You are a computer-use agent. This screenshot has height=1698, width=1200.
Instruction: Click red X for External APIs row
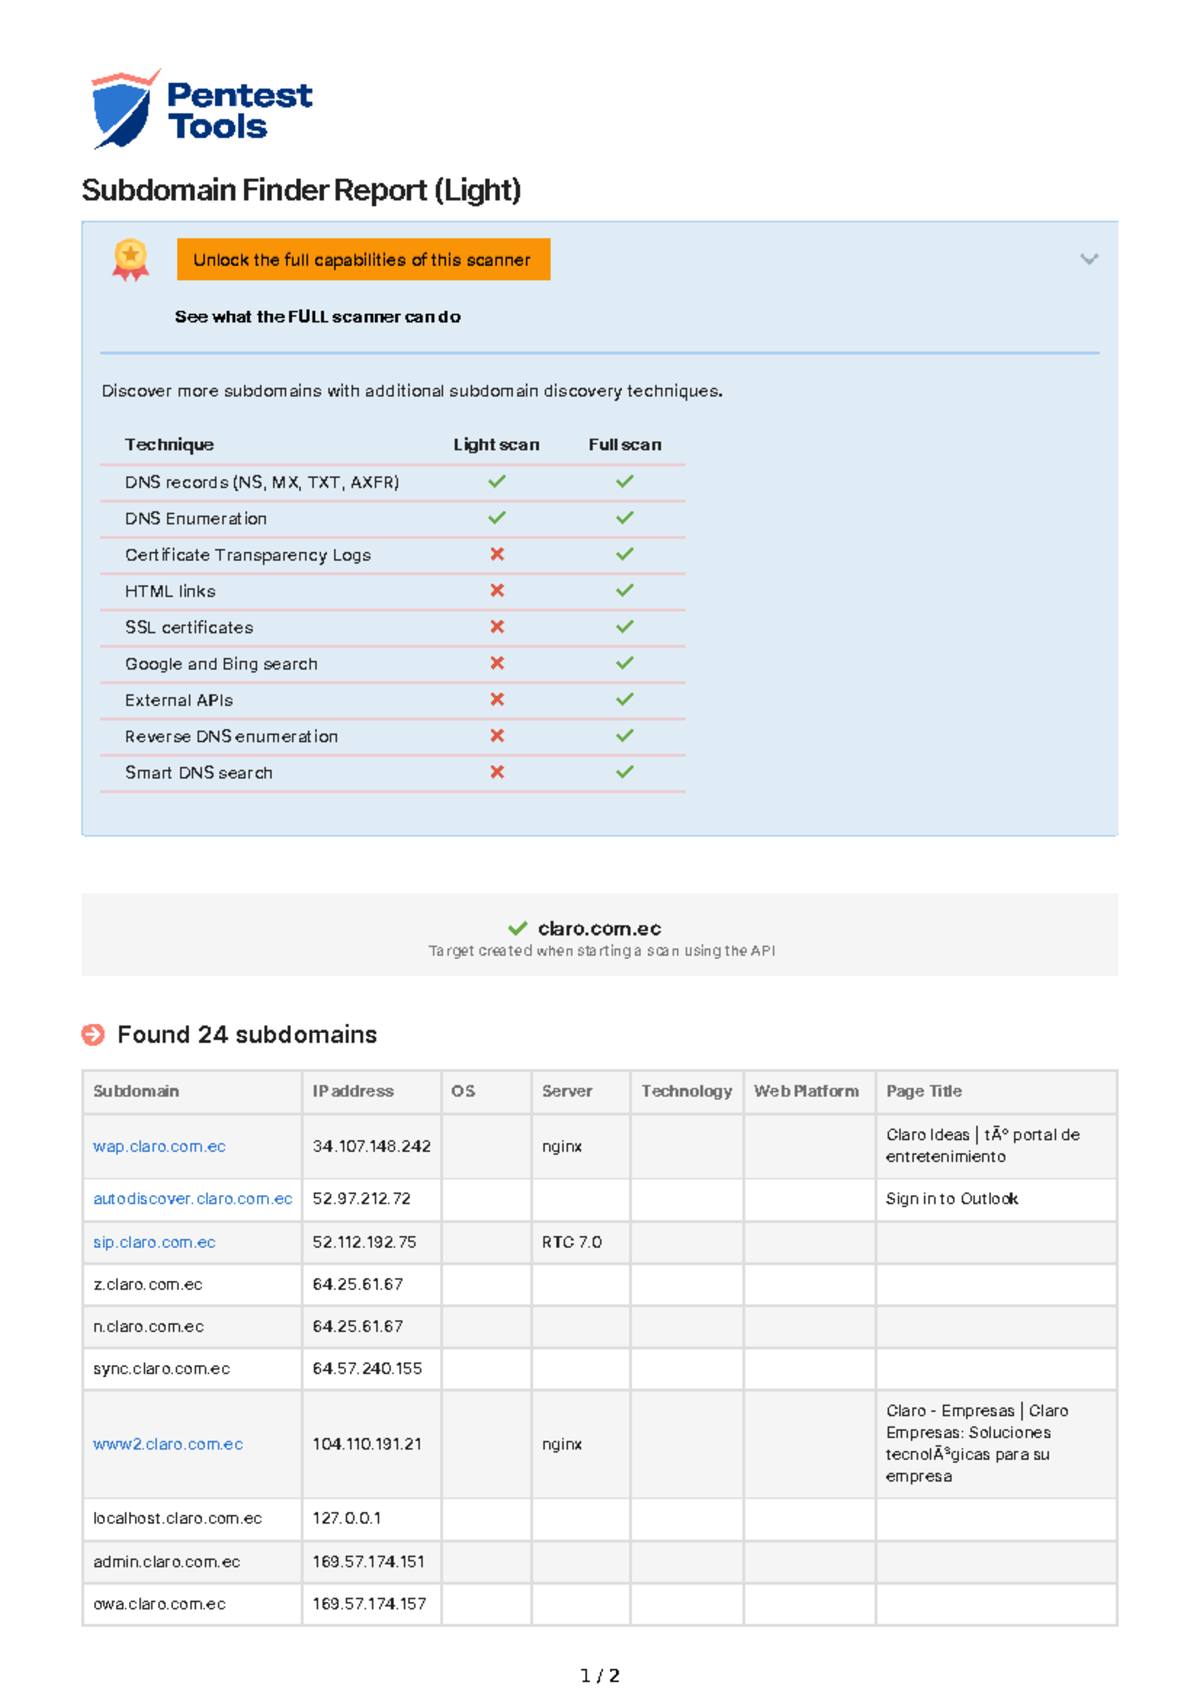click(x=497, y=700)
